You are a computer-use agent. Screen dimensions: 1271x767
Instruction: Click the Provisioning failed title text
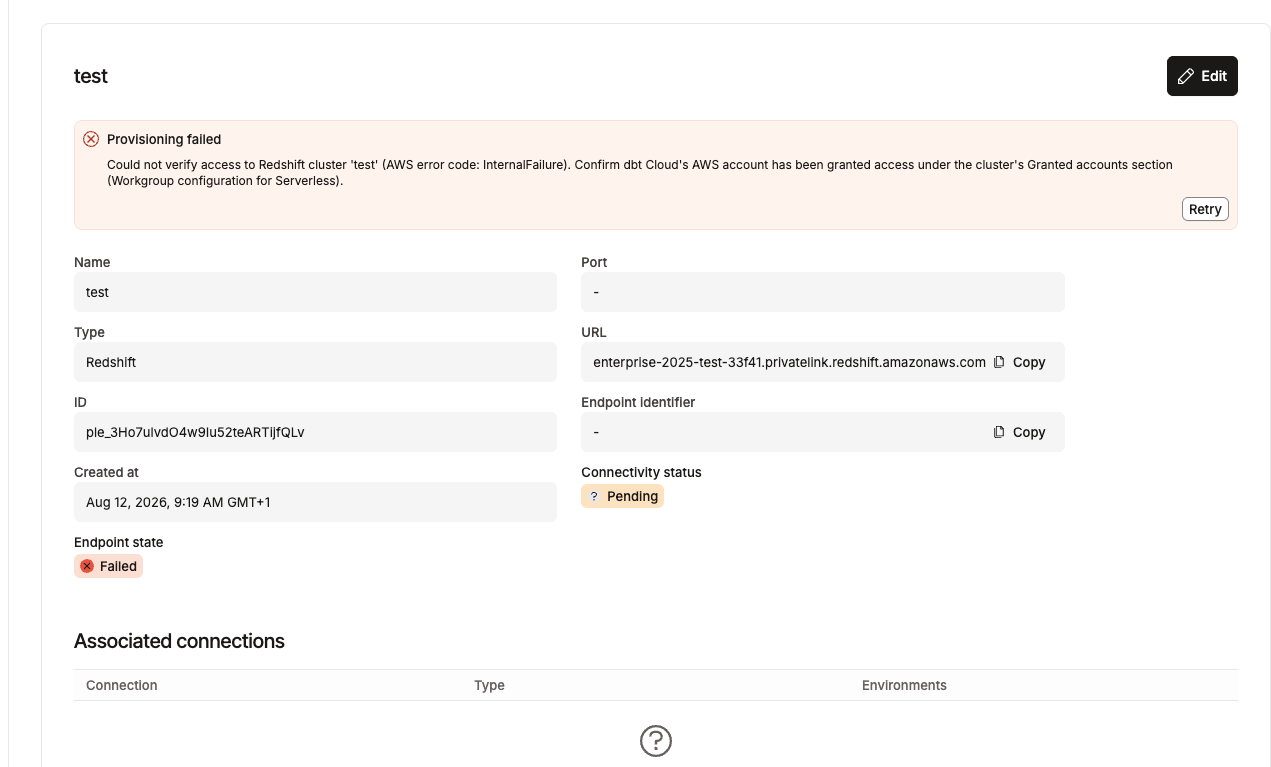(164, 139)
